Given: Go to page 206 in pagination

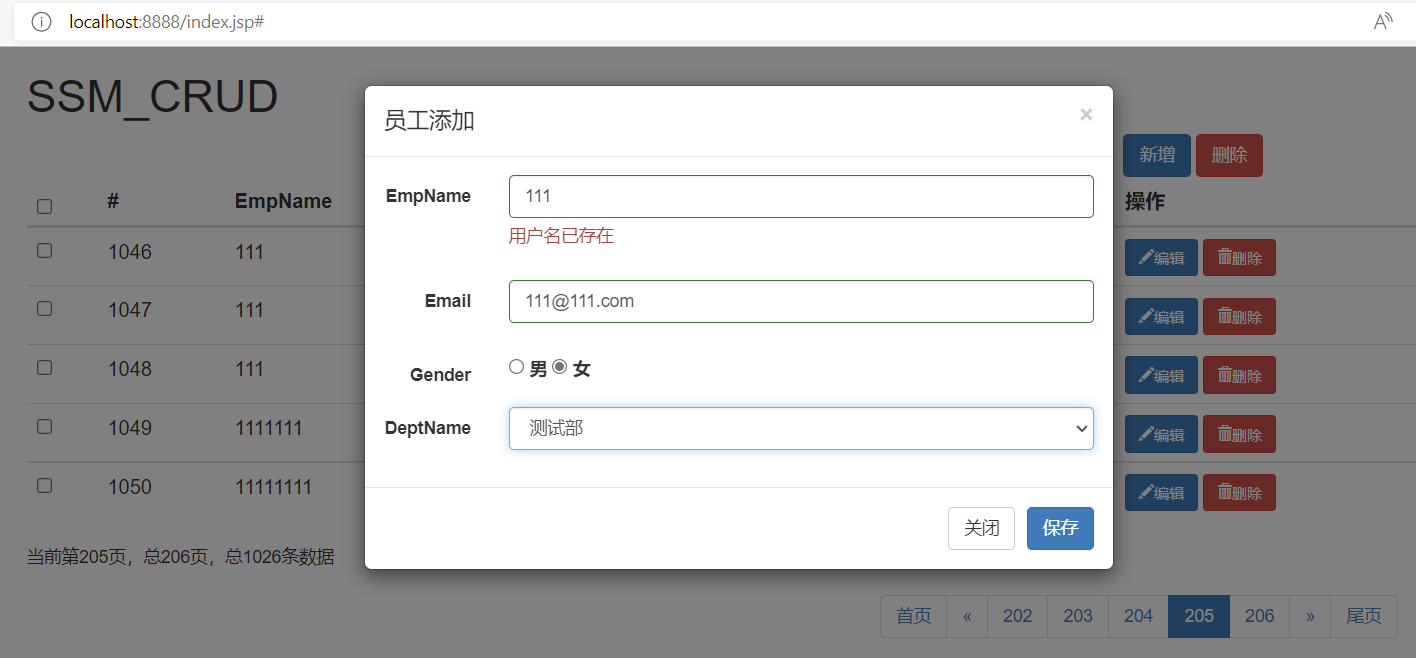Looking at the screenshot, I should (1259, 616).
